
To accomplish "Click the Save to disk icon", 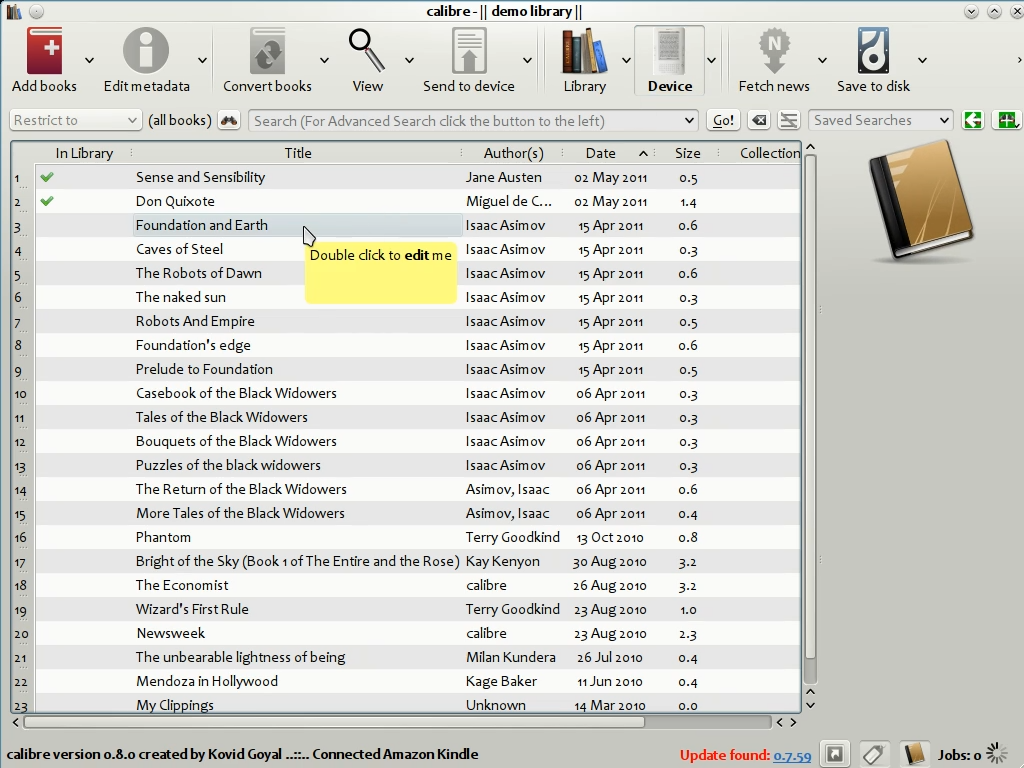I will point(873,52).
